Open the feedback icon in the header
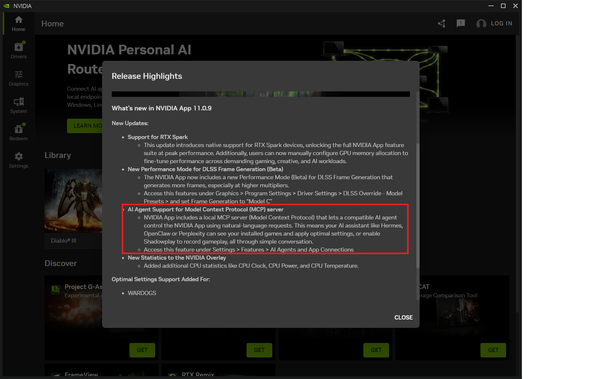The image size is (606, 379). (460, 24)
